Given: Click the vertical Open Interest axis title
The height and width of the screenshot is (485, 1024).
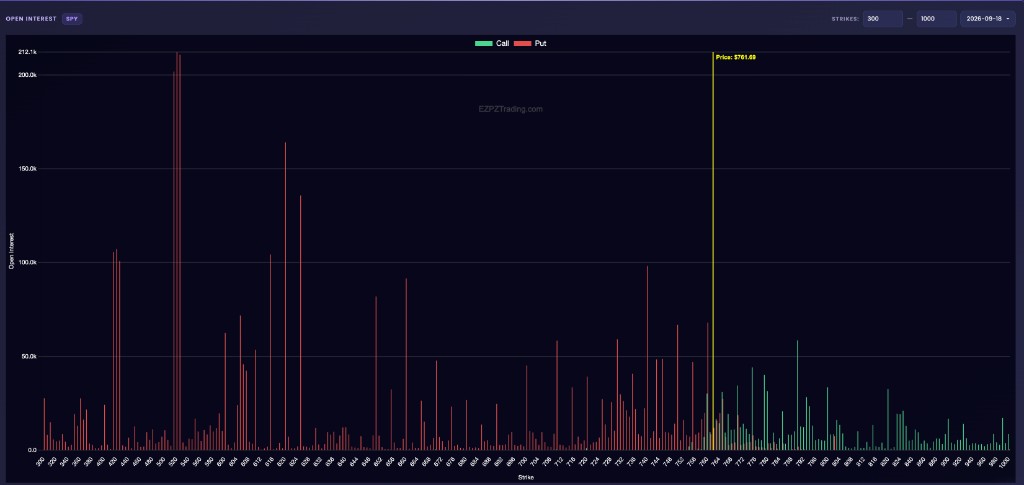Looking at the screenshot, I should click(10, 252).
